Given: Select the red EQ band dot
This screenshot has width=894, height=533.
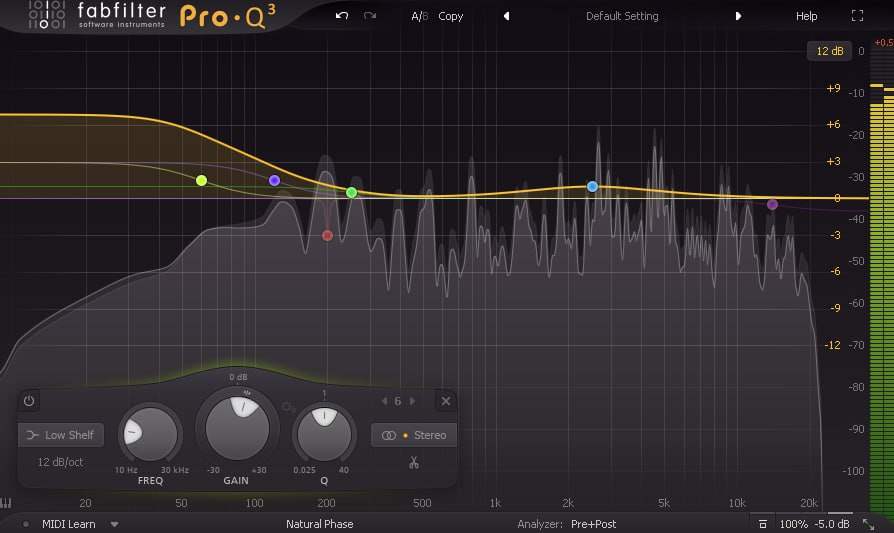Looking at the screenshot, I should click(x=327, y=235).
